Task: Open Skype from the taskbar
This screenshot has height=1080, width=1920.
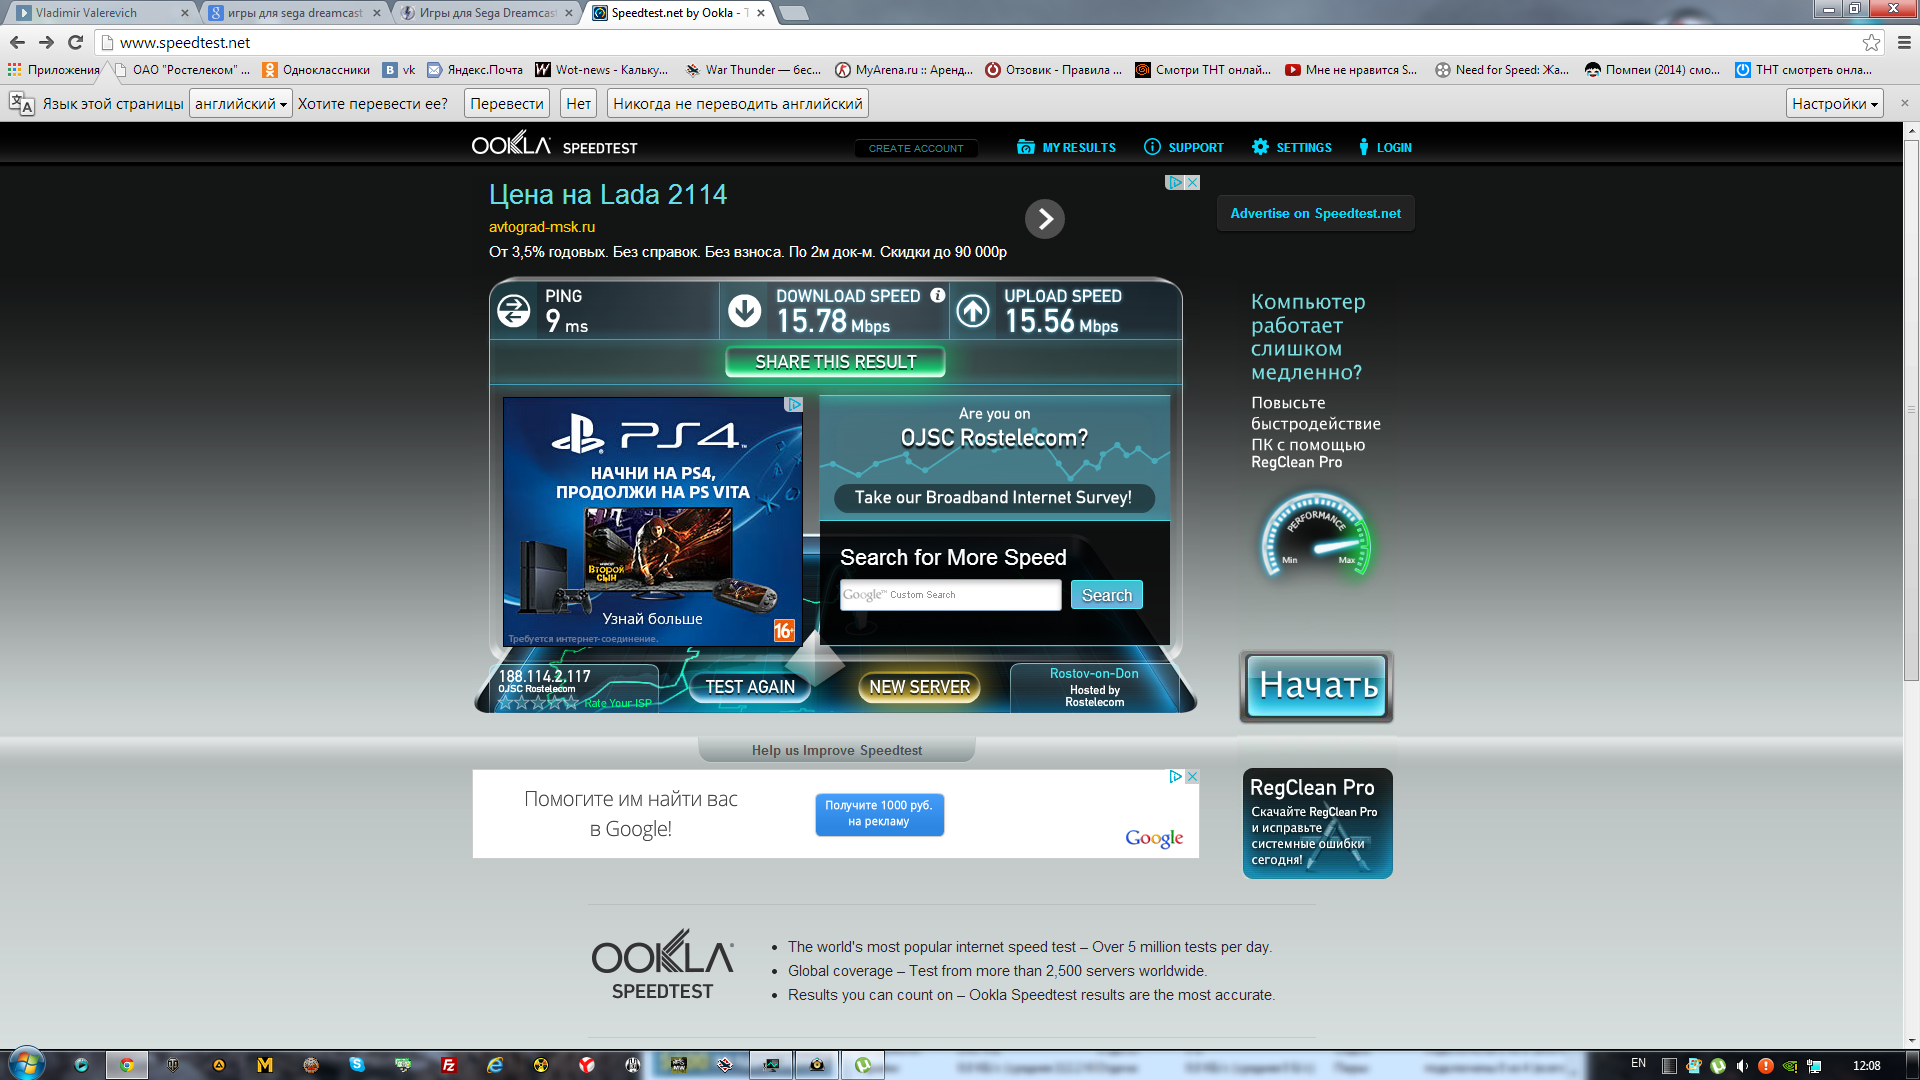Action: pos(357,1065)
